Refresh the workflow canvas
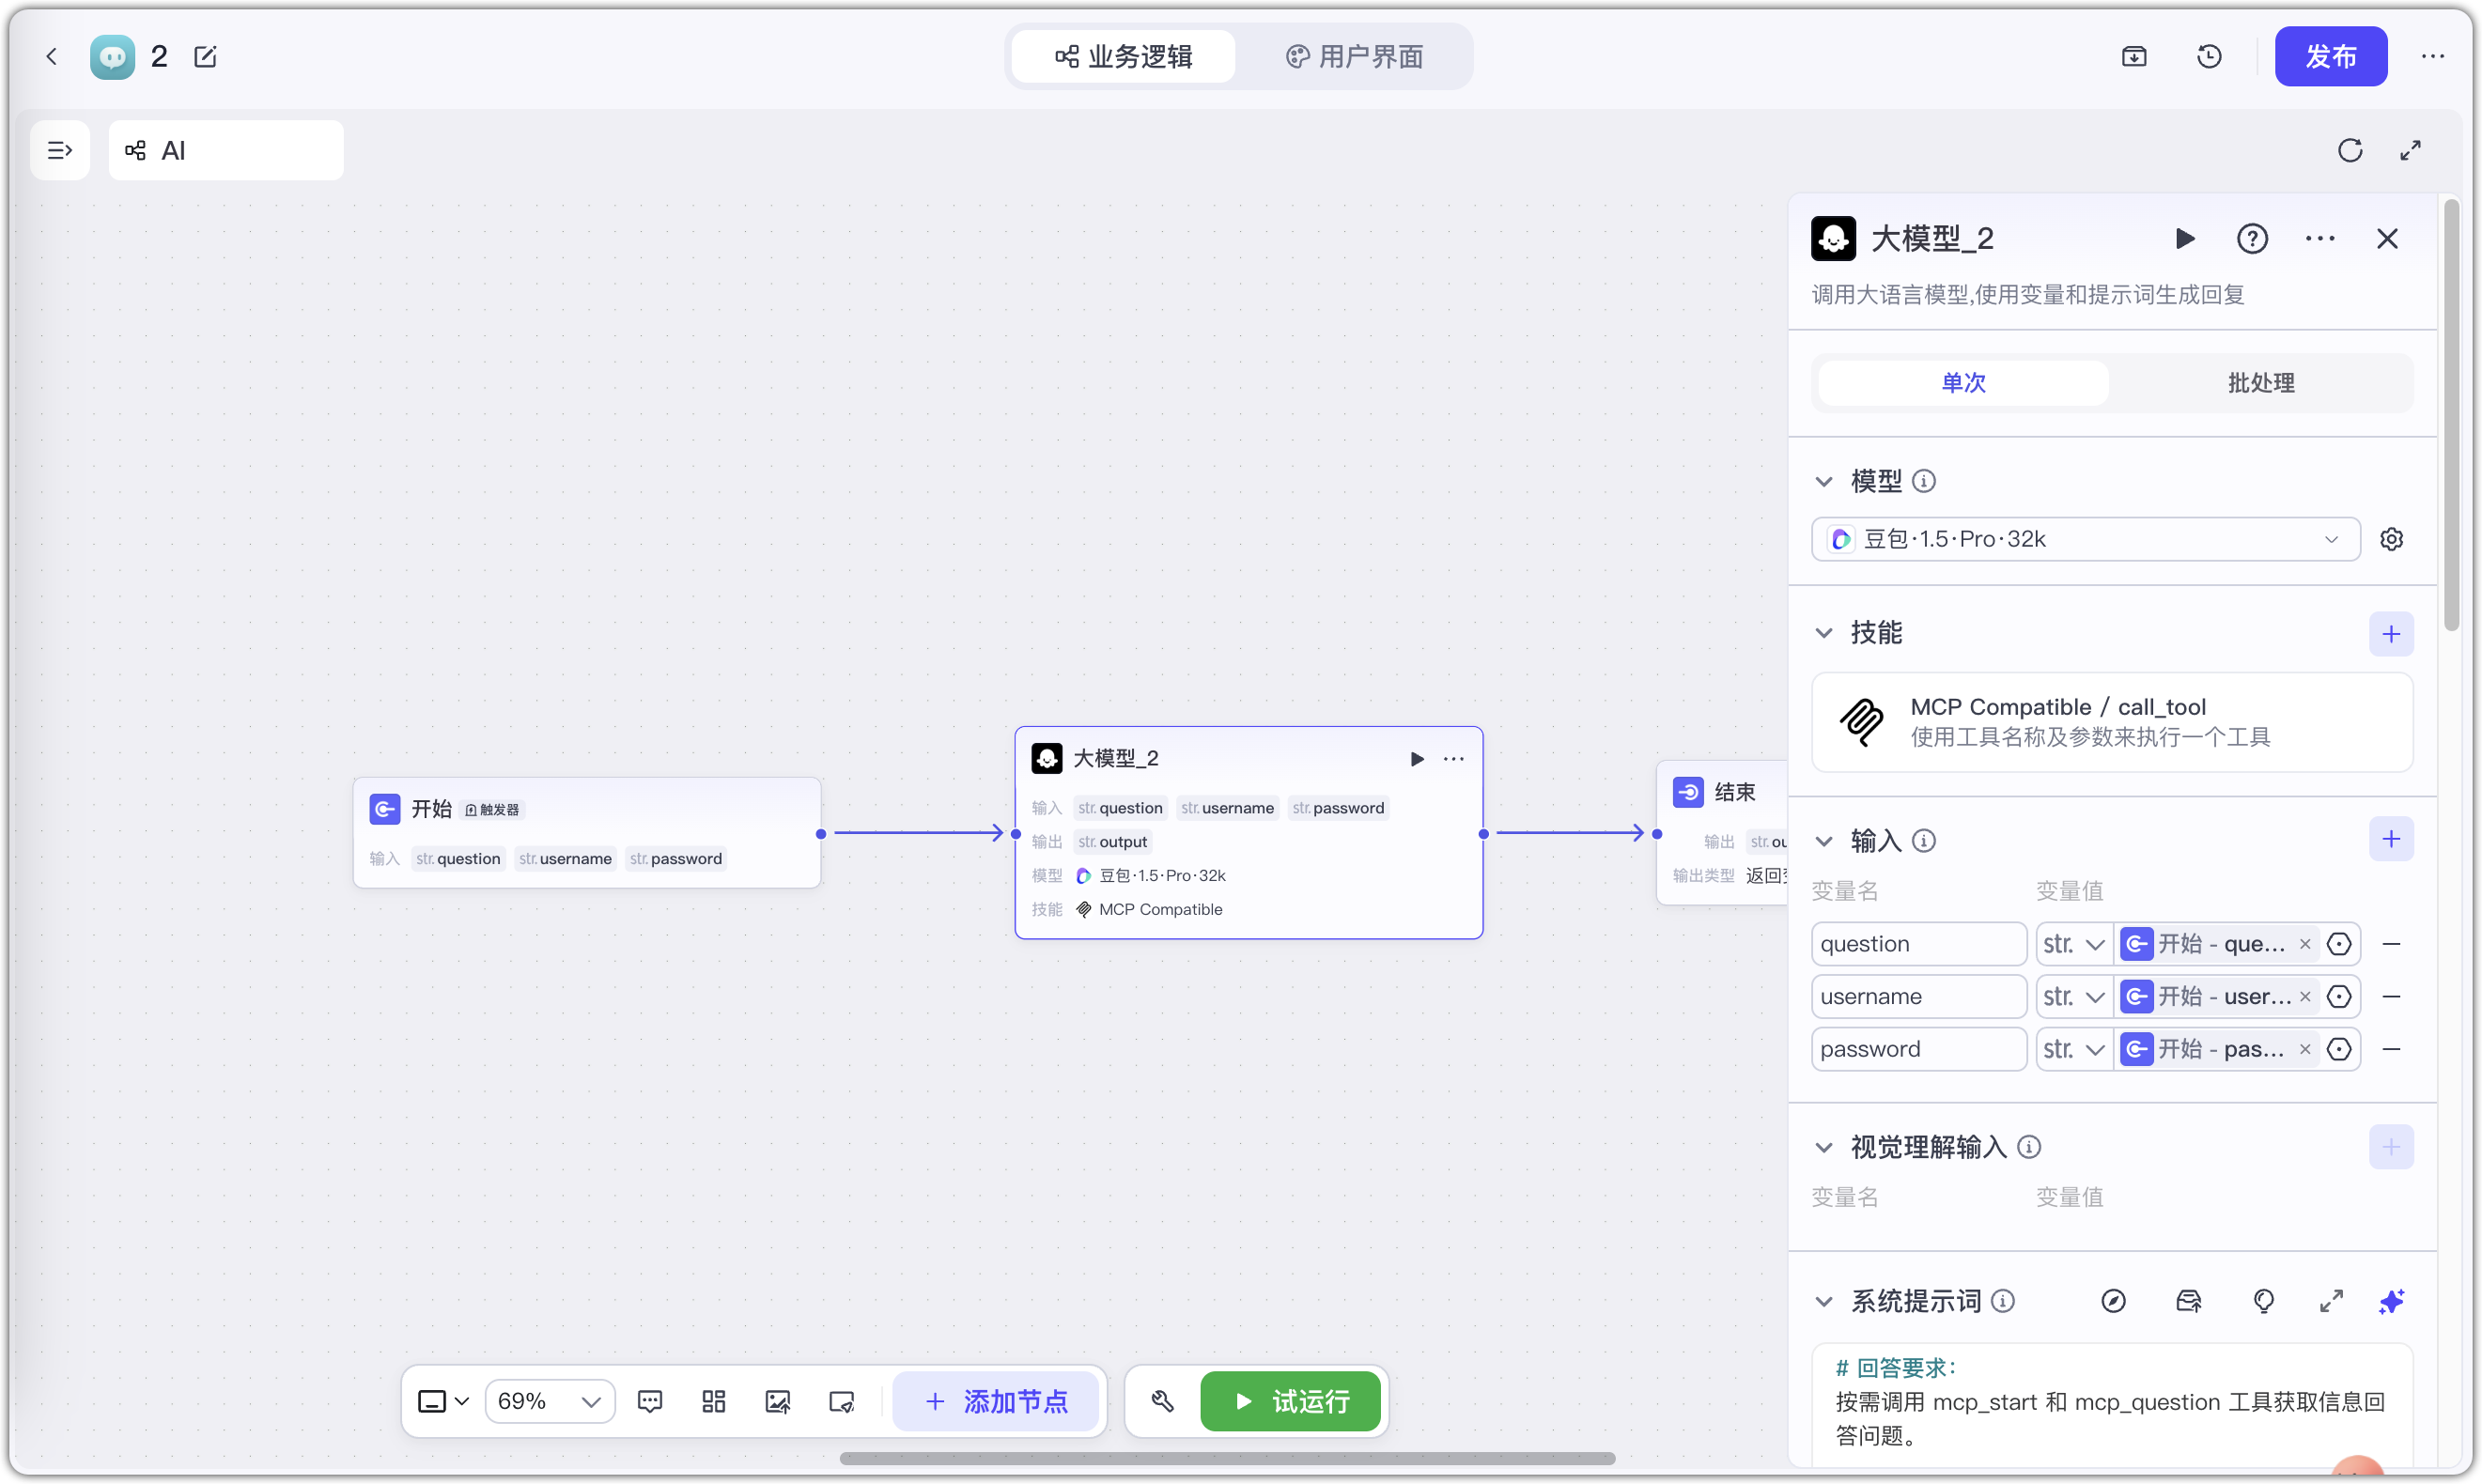 [2351, 149]
